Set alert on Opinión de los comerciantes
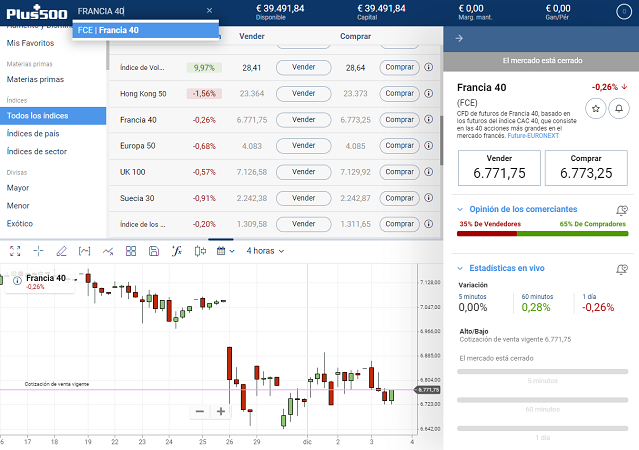The height and width of the screenshot is (450, 639). [621, 210]
